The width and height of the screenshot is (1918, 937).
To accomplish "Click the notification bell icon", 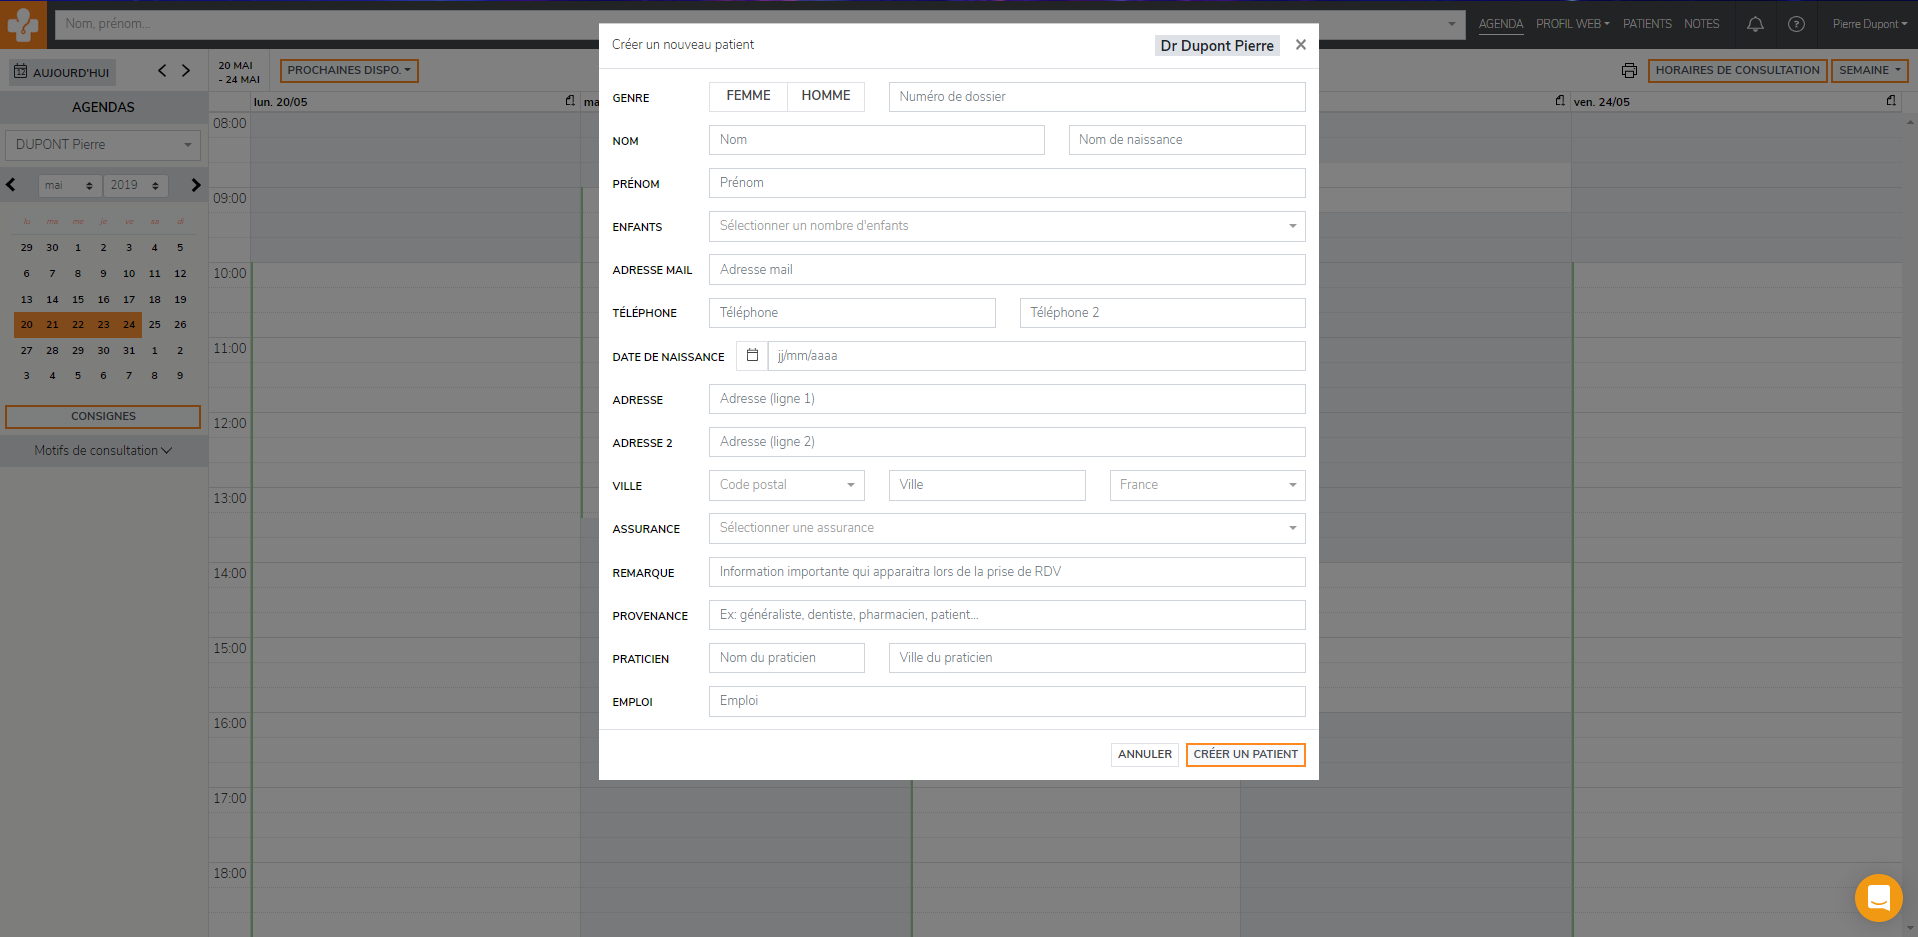I will (x=1755, y=24).
